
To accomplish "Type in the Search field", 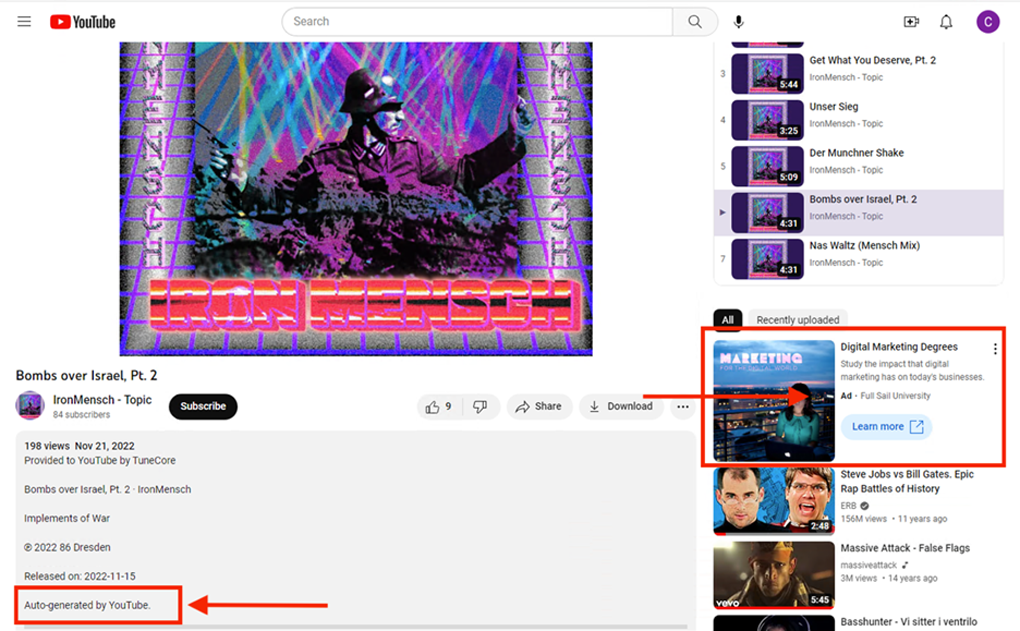I will click(x=477, y=22).
